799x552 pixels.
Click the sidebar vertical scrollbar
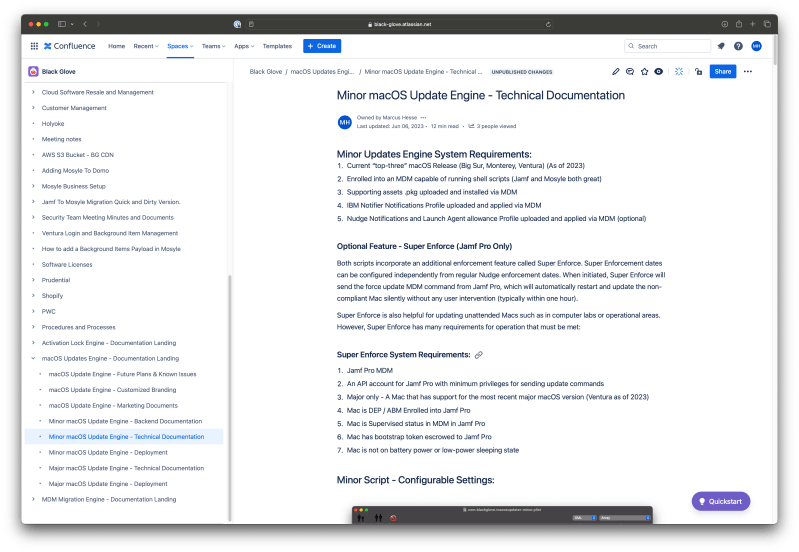coord(230,398)
